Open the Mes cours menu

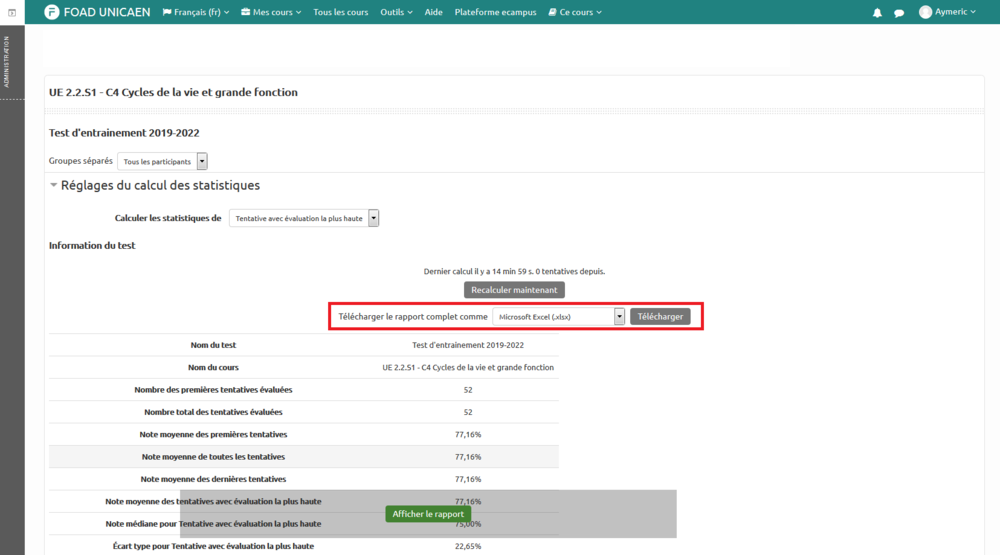click(x=272, y=12)
